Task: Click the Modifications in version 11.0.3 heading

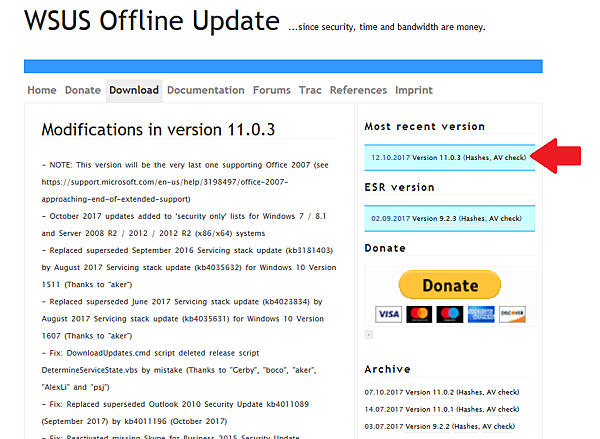Action: coord(158,130)
